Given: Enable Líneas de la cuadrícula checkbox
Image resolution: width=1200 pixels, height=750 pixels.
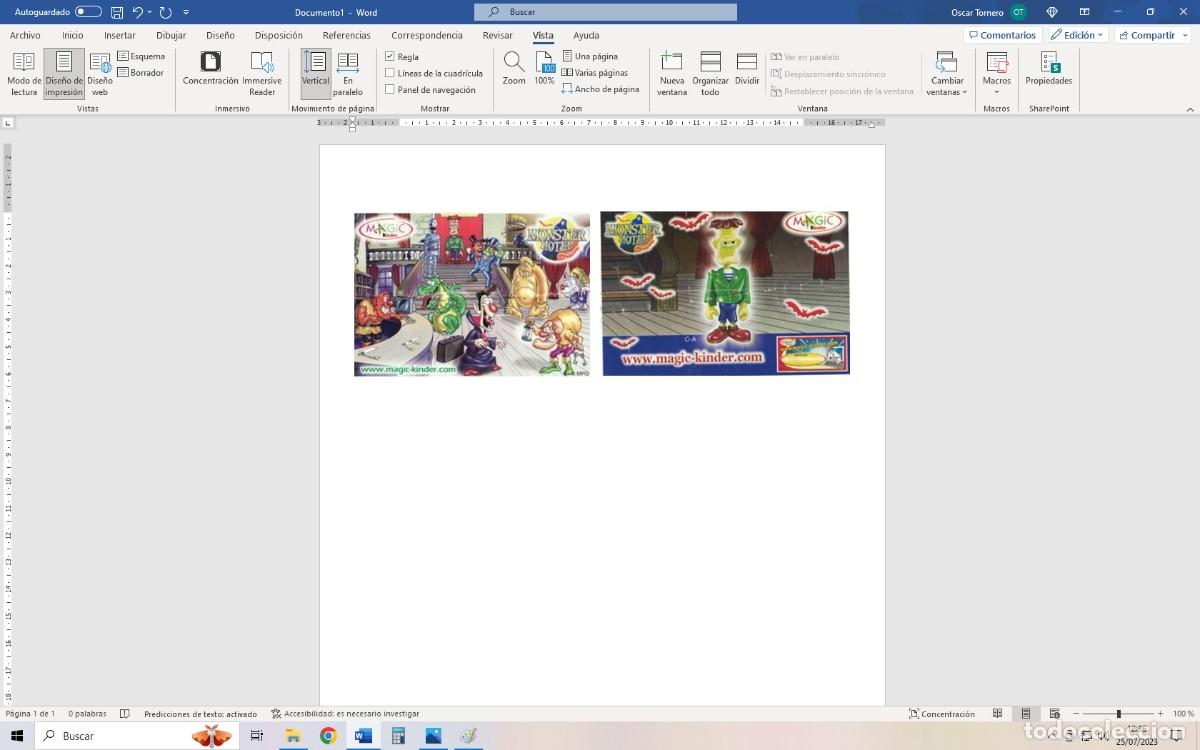Looking at the screenshot, I should click(x=390, y=73).
